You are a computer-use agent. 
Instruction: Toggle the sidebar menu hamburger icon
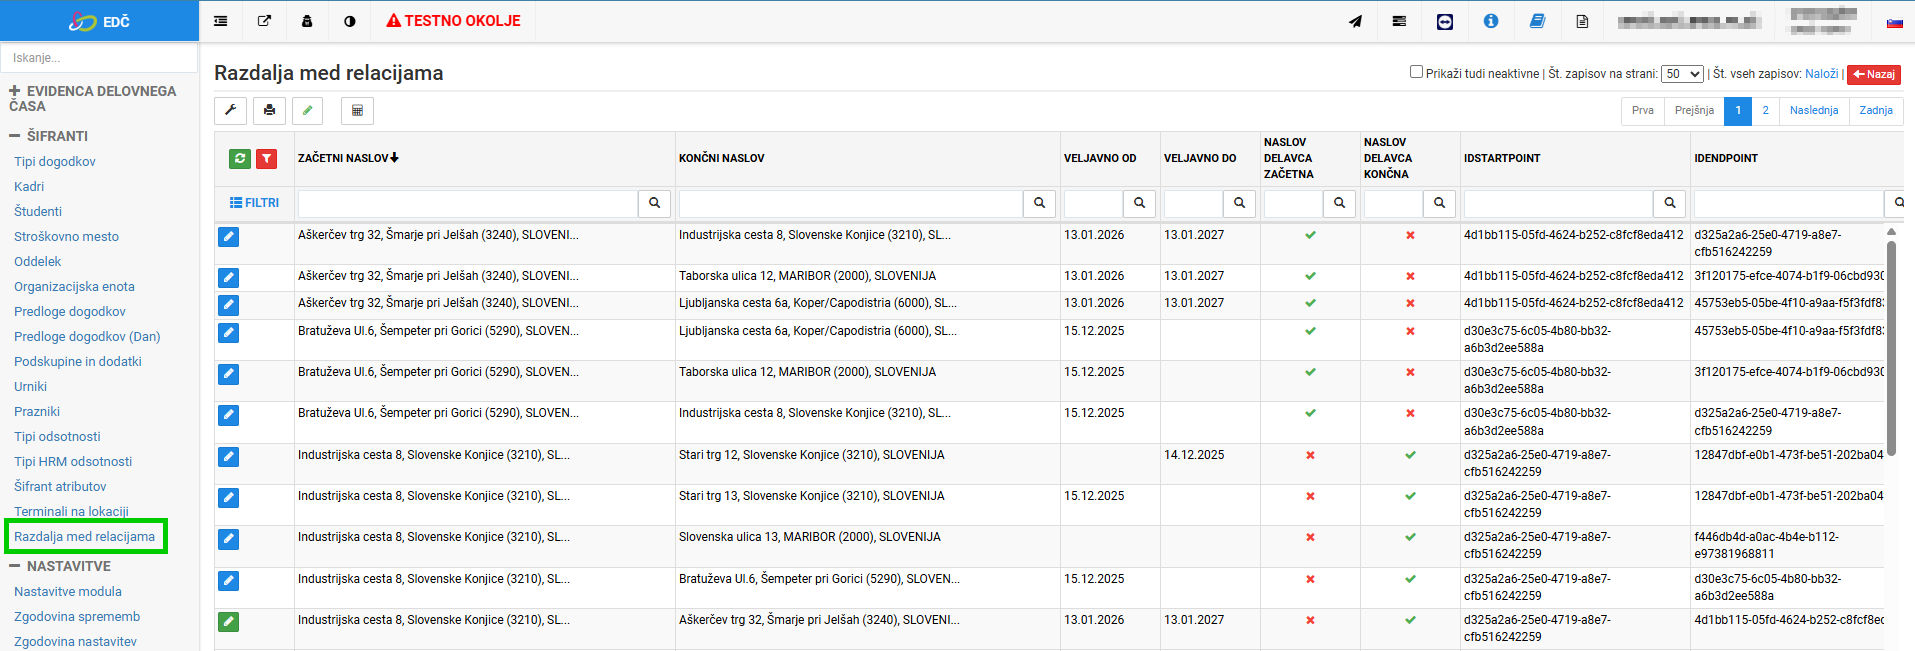[221, 21]
